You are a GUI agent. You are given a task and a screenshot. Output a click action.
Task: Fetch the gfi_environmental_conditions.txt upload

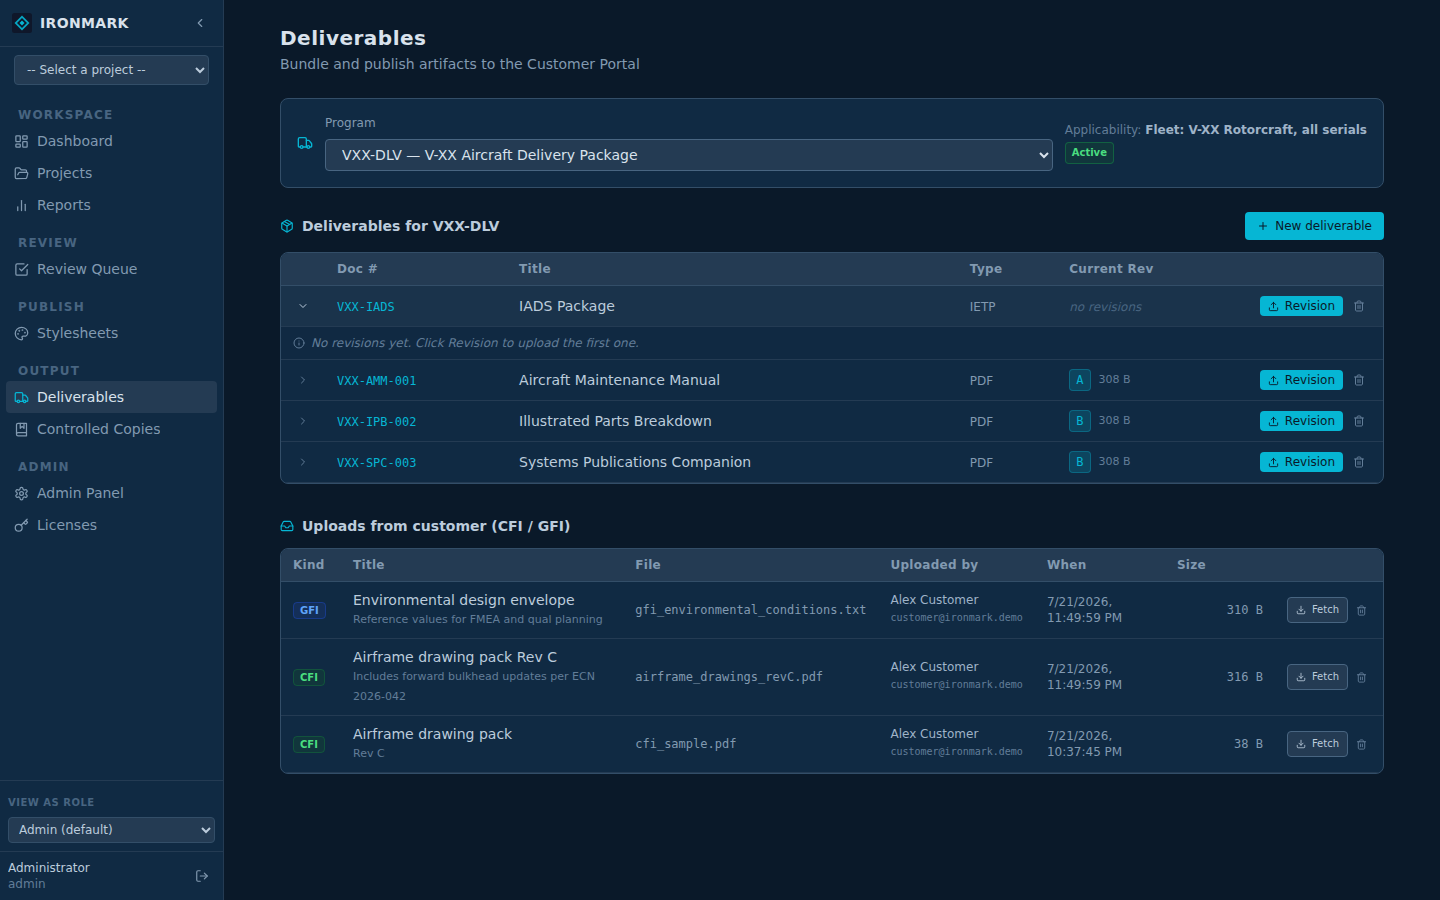(1317, 610)
